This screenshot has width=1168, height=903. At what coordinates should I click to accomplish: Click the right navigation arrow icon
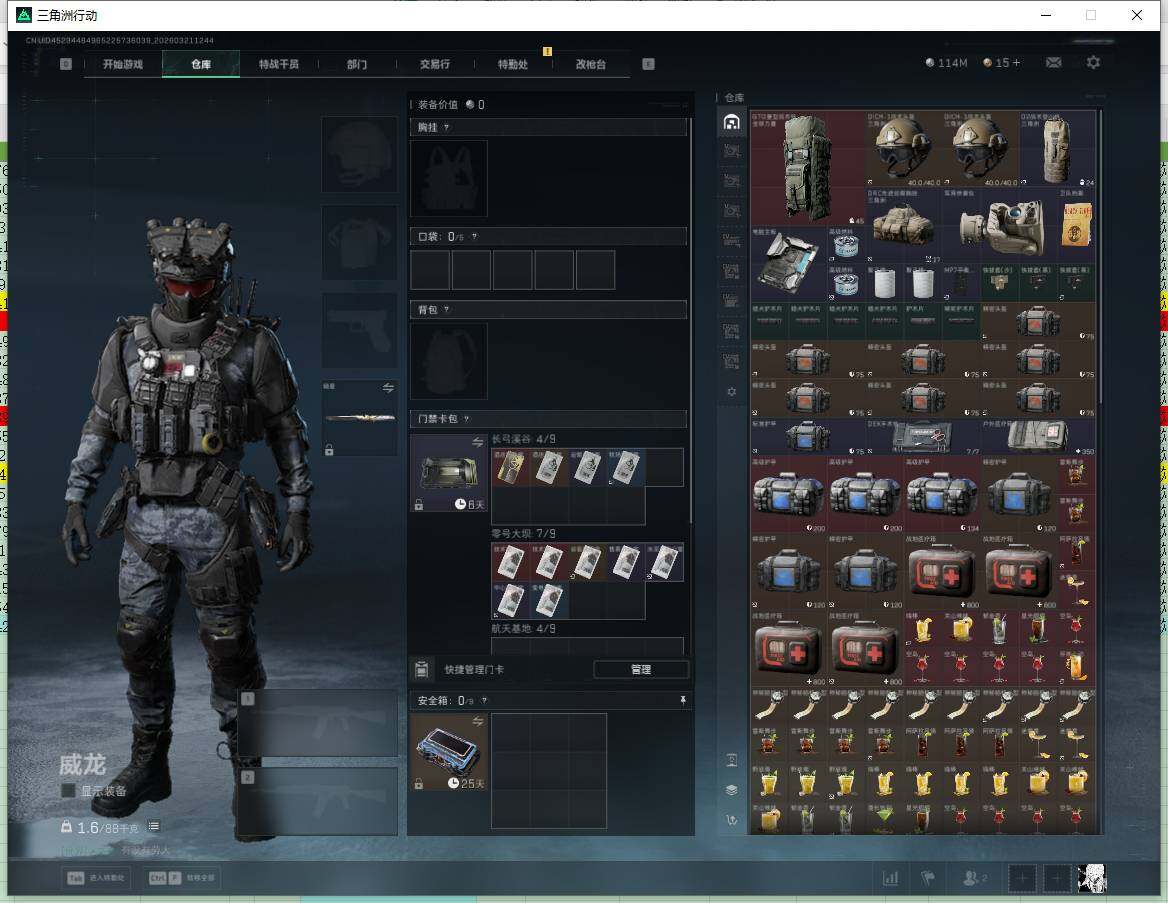(648, 64)
